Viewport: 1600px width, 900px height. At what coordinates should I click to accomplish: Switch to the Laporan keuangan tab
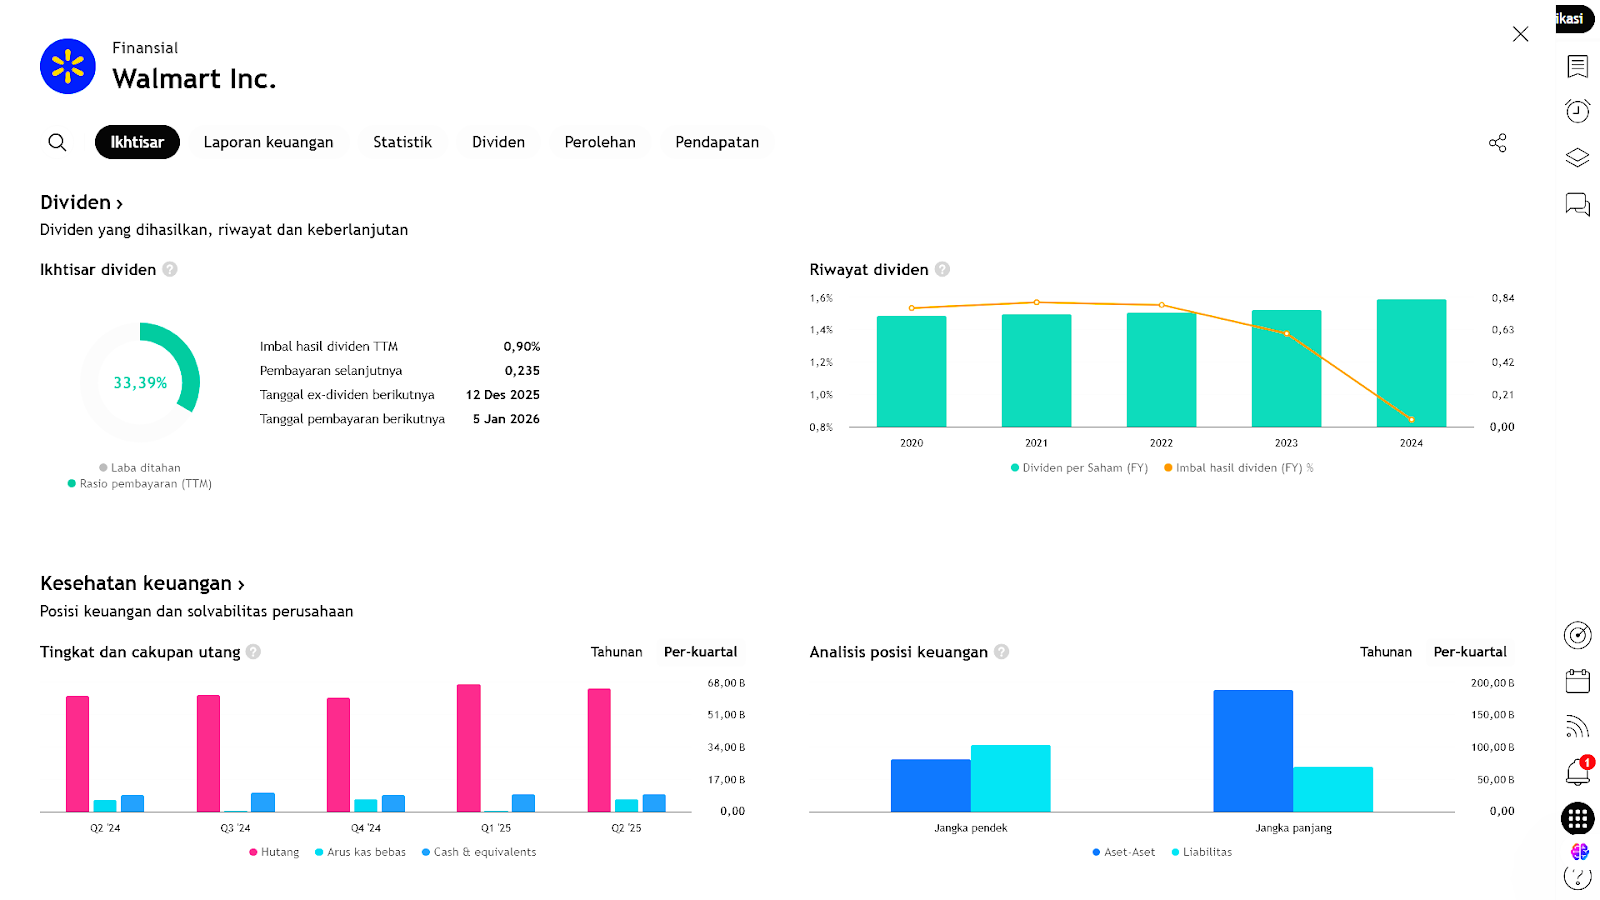coord(268,142)
